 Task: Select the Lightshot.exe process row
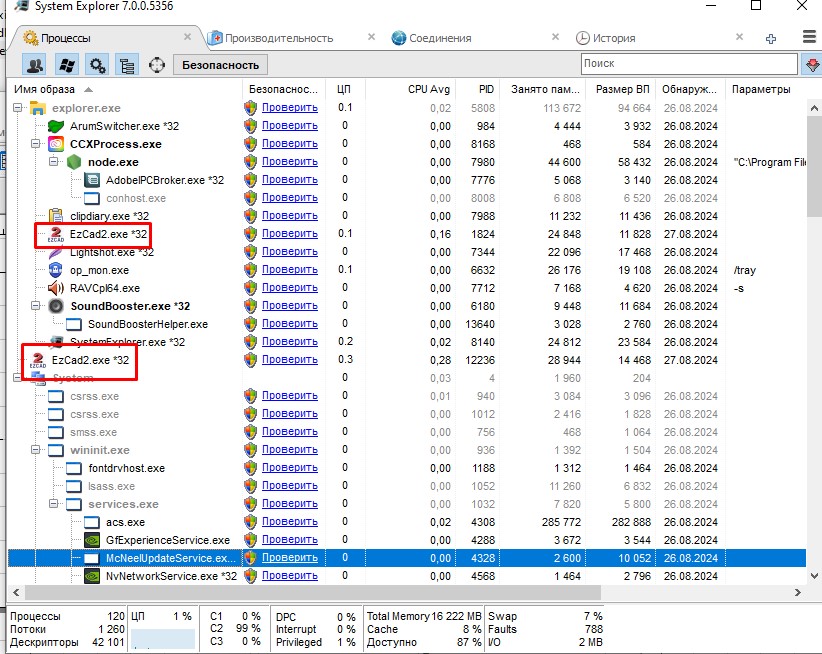pyautogui.click(x=110, y=252)
